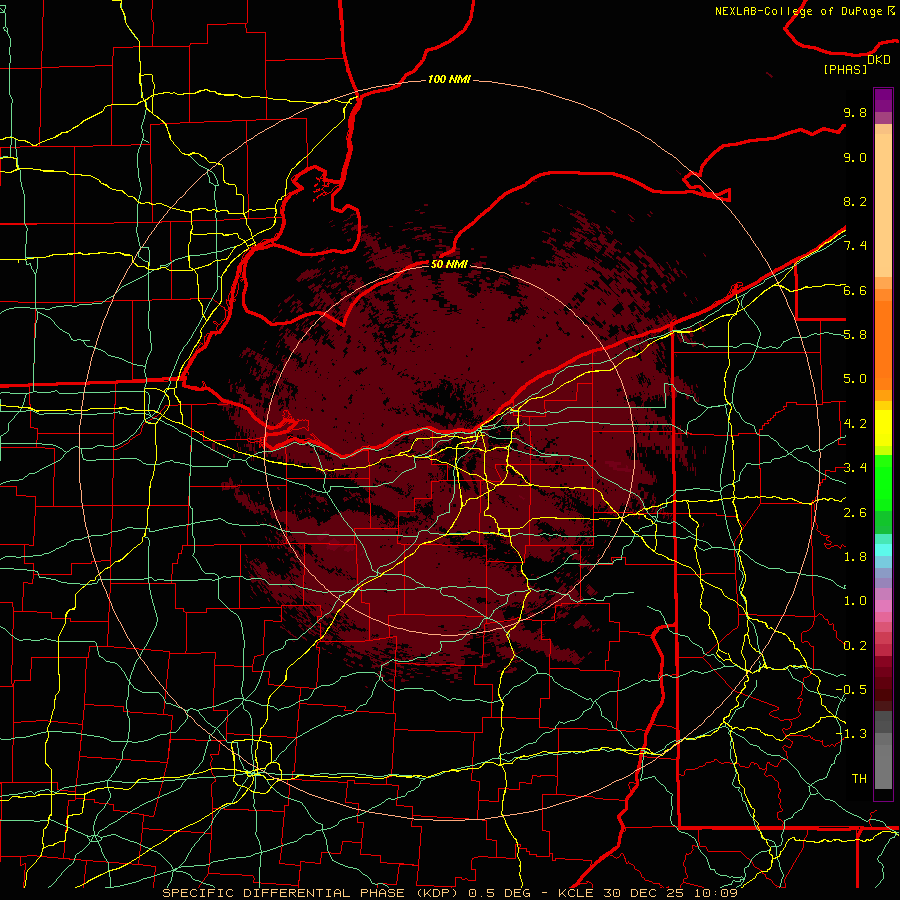Click the 6.6 value on the scale
This screenshot has width=900, height=900.
(x=855, y=290)
